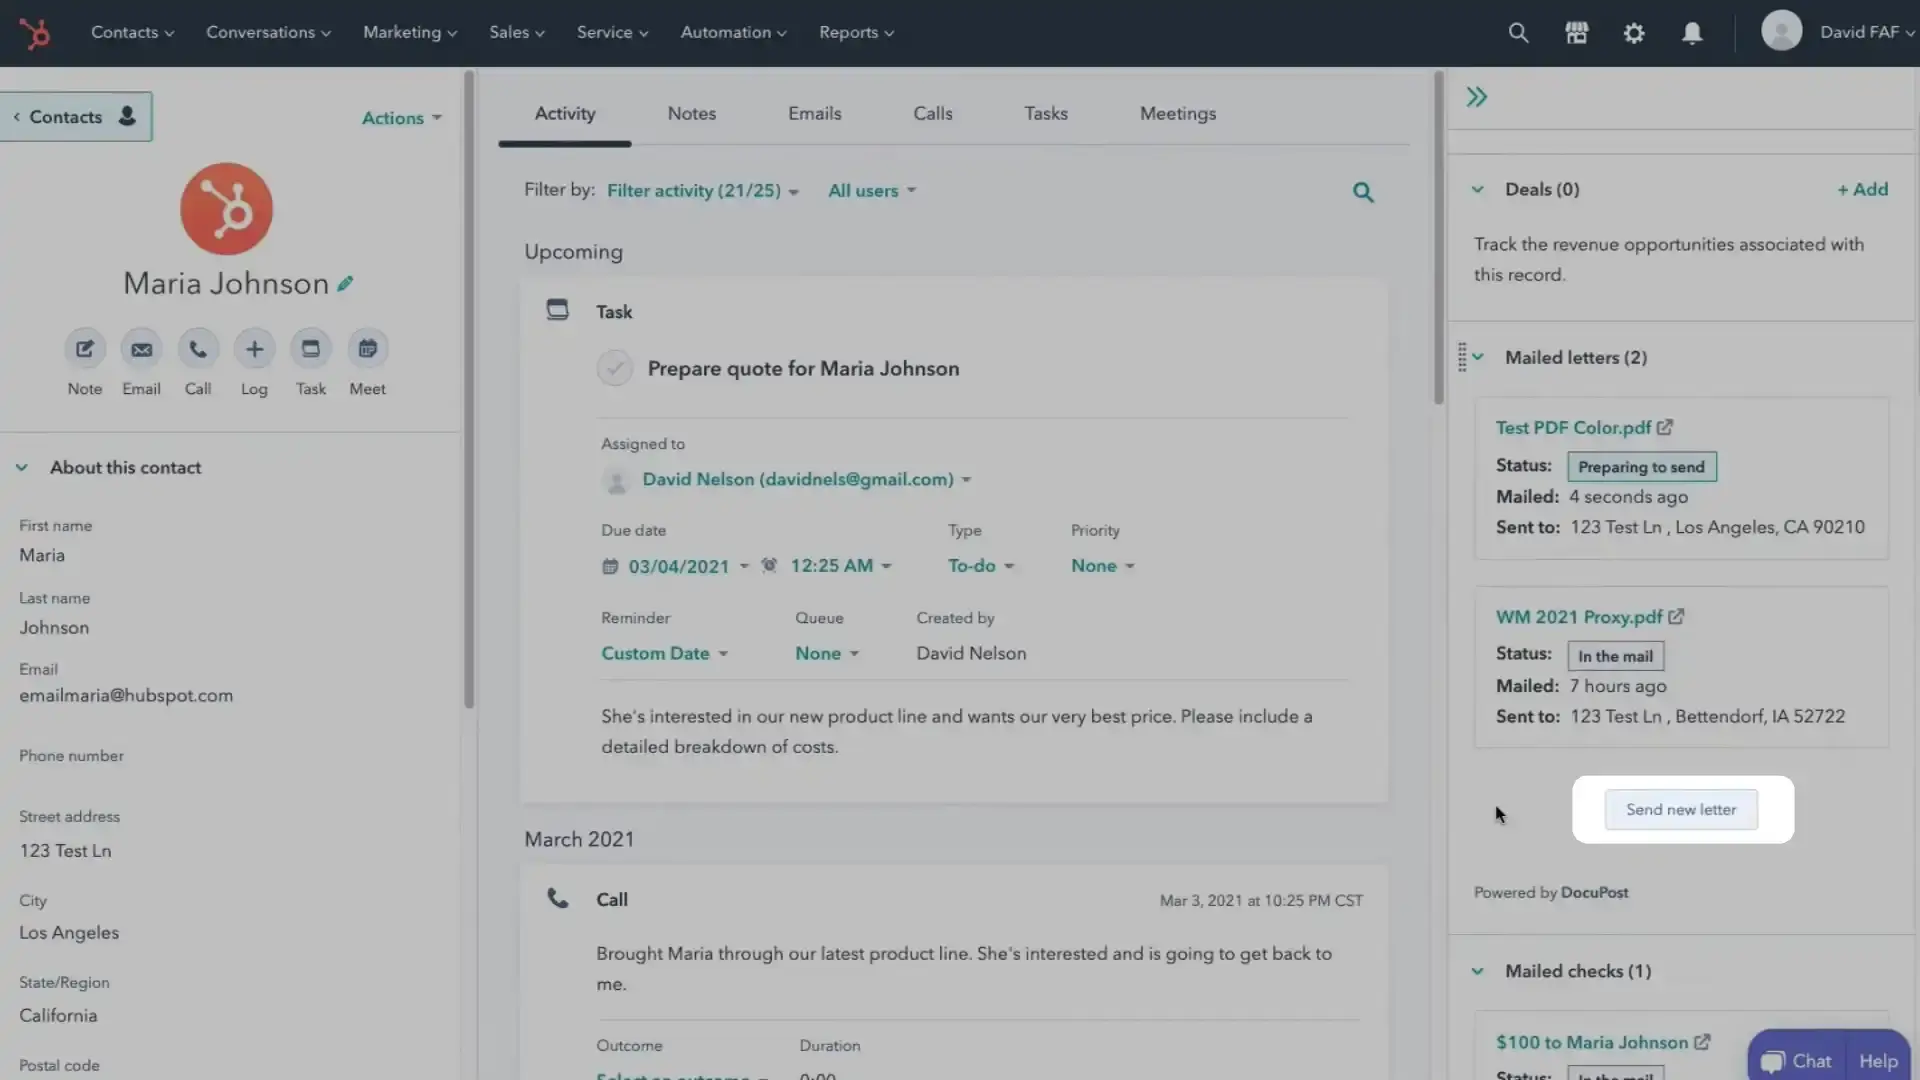This screenshot has height=1080, width=1920.
Task: Open the Priority None dropdown
Action: (1102, 566)
